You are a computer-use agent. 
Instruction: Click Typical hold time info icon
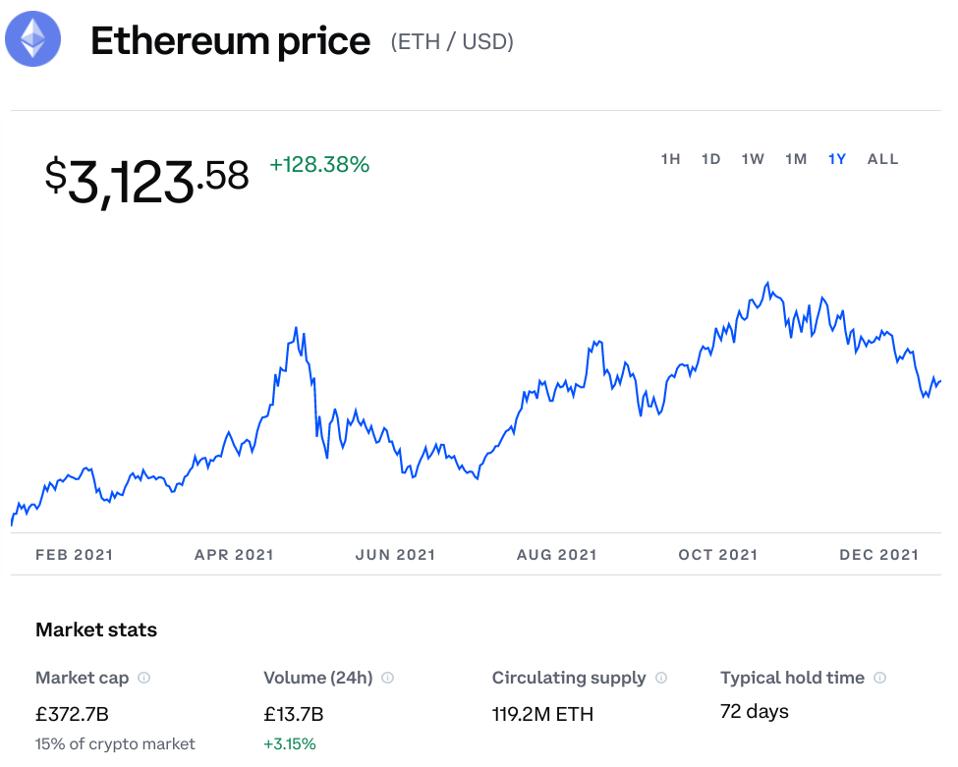[x=880, y=678]
